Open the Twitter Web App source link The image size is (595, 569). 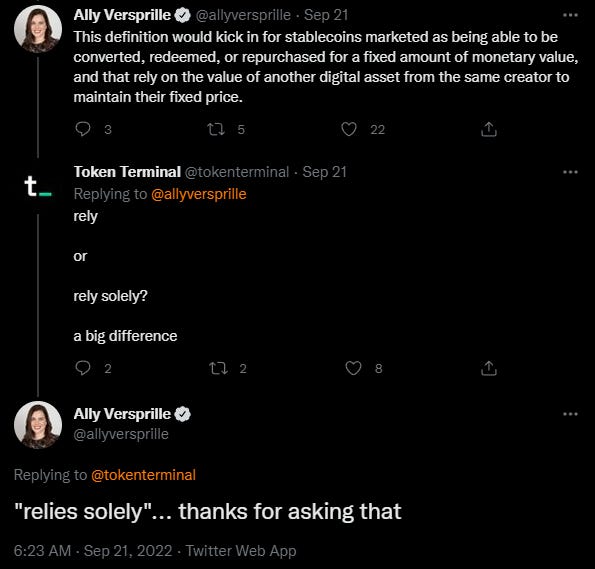[x=241, y=551]
